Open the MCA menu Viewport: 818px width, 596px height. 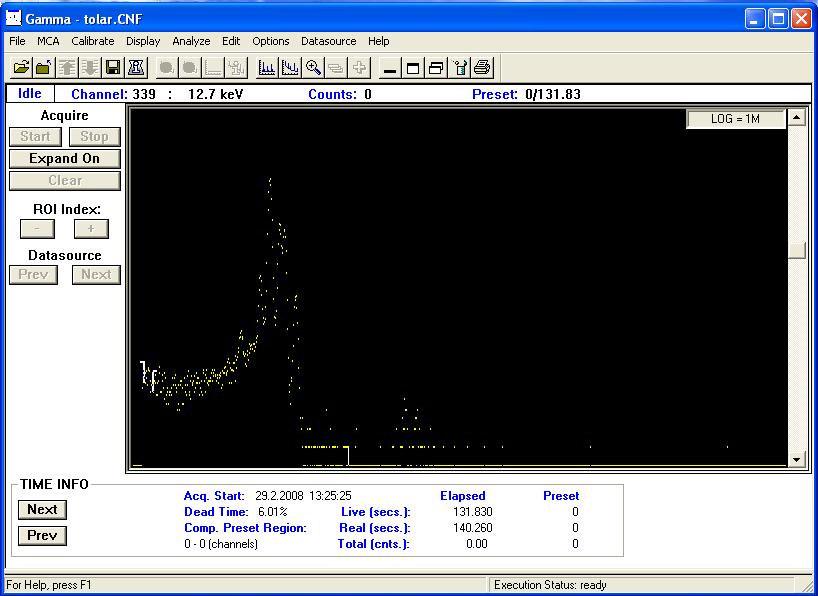pos(48,41)
